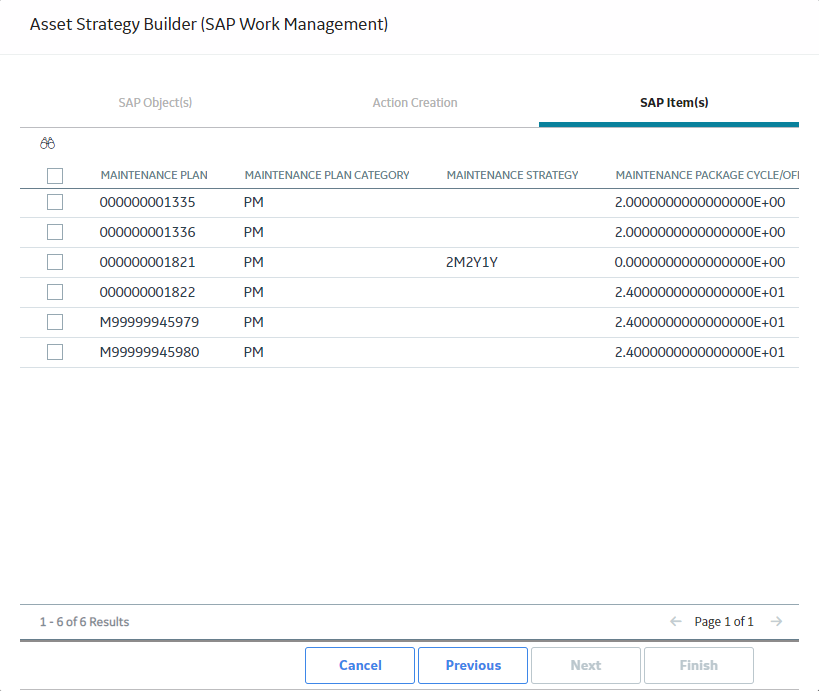Select maintenance plan M99999945979 text
The width and height of the screenshot is (819, 691).
click(x=149, y=322)
